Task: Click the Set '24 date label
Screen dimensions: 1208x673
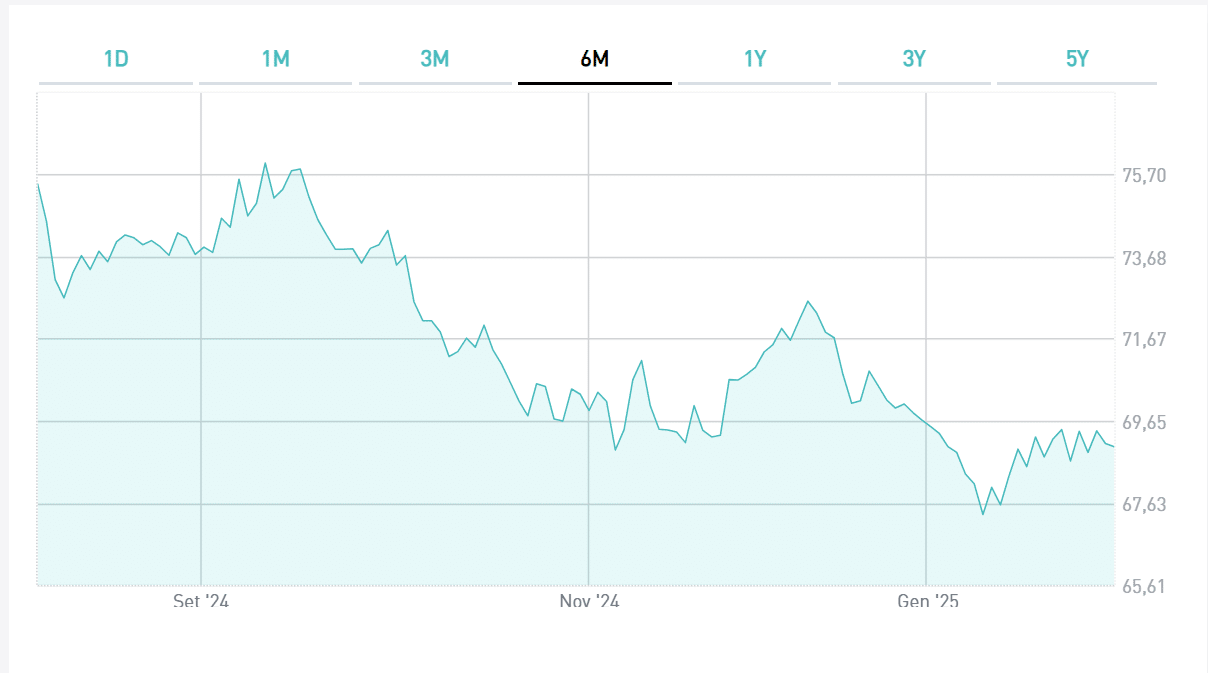Action: (201, 601)
